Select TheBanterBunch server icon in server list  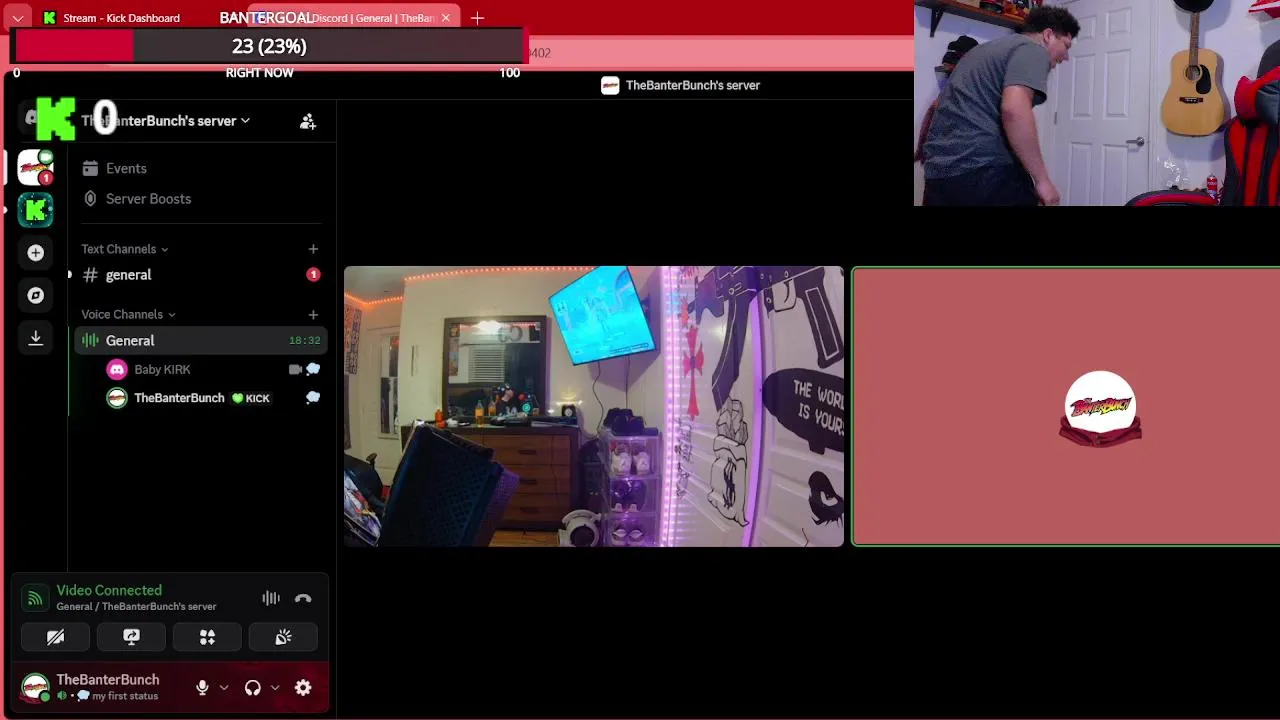36,168
